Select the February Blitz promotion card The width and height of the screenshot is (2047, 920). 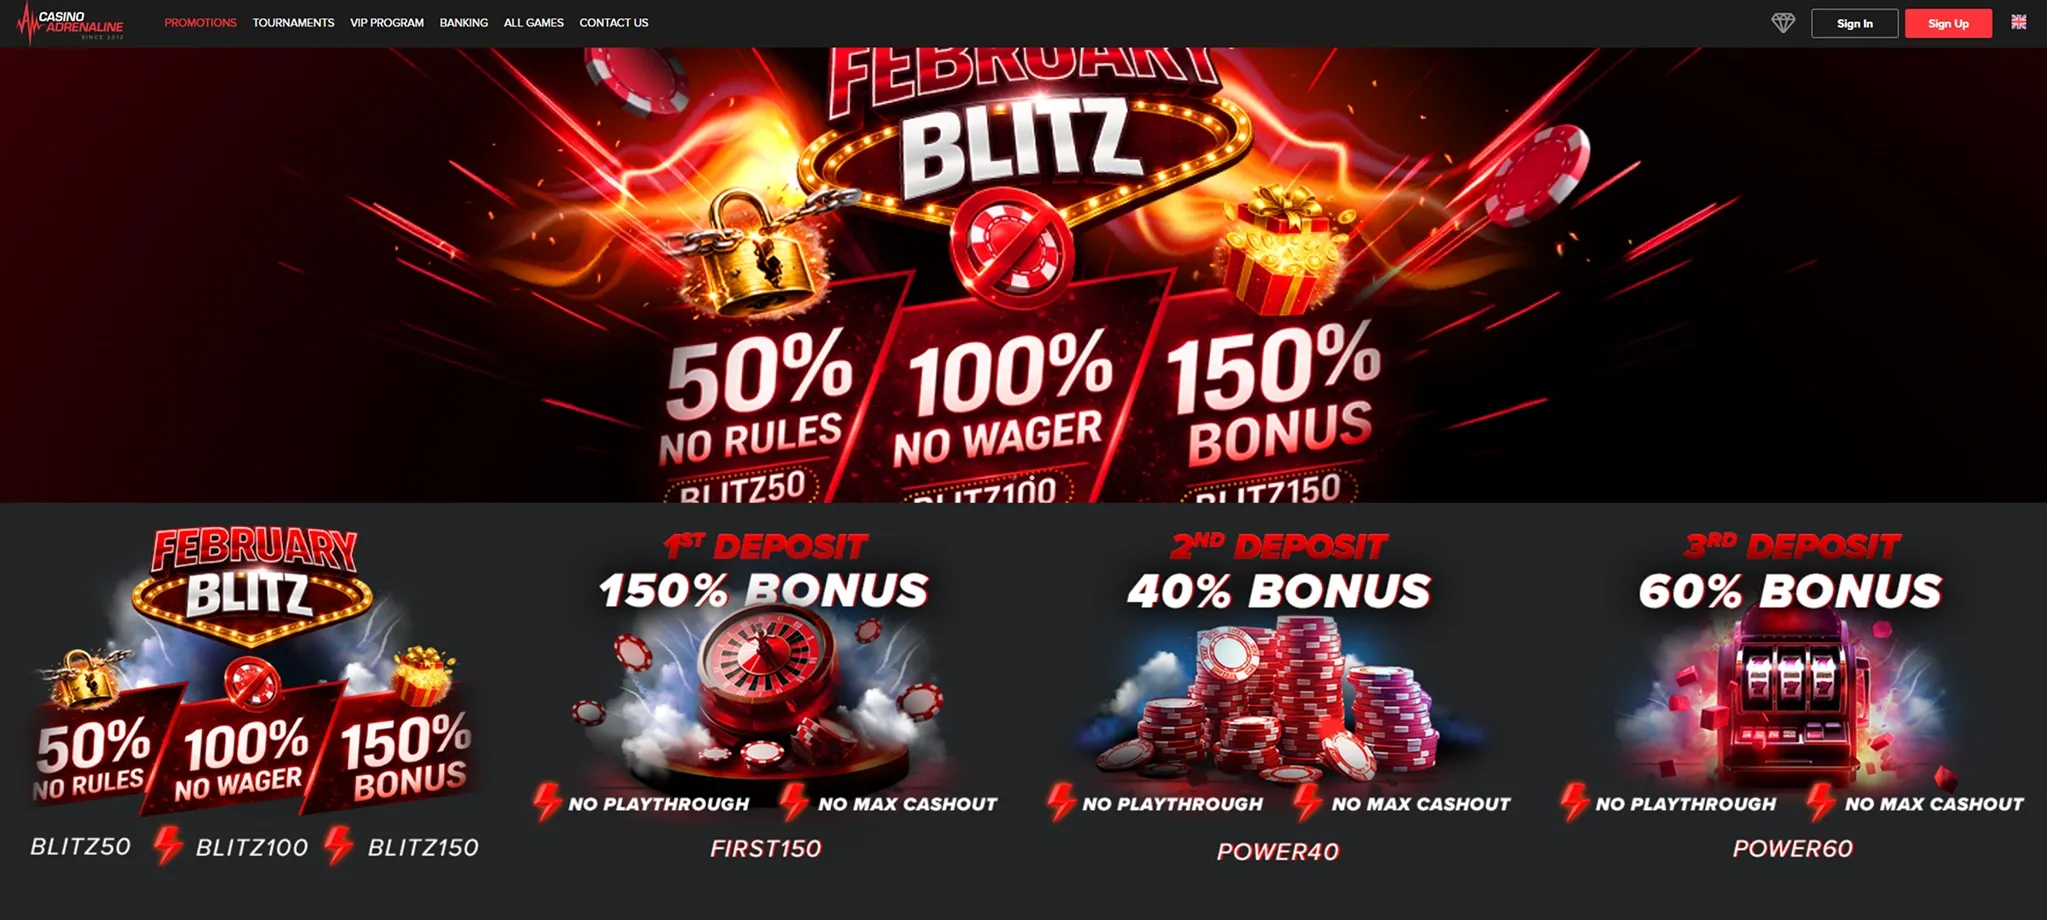coord(254,693)
